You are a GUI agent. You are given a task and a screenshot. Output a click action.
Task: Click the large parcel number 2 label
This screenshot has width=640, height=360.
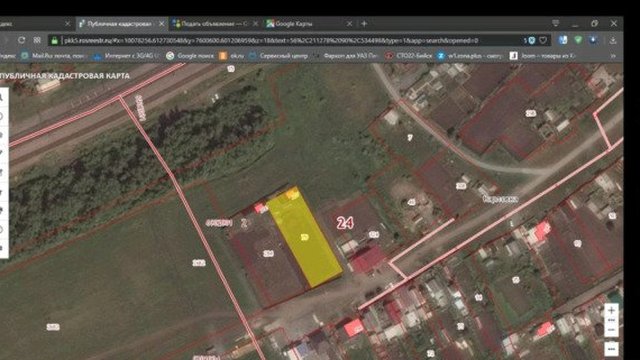click(244, 223)
